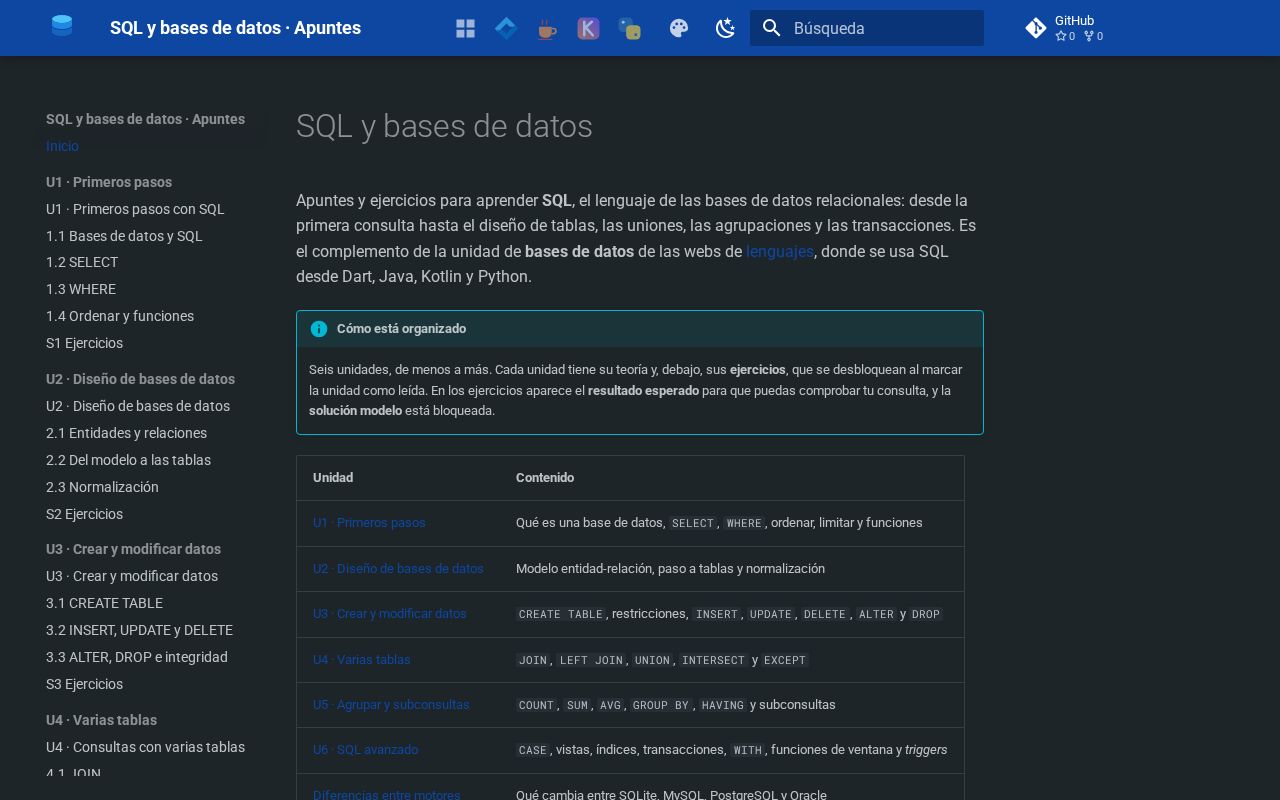Viewport: 1280px width, 800px height.
Task: Open table link U5 · Agrupar y subconsultas
Action: (391, 705)
